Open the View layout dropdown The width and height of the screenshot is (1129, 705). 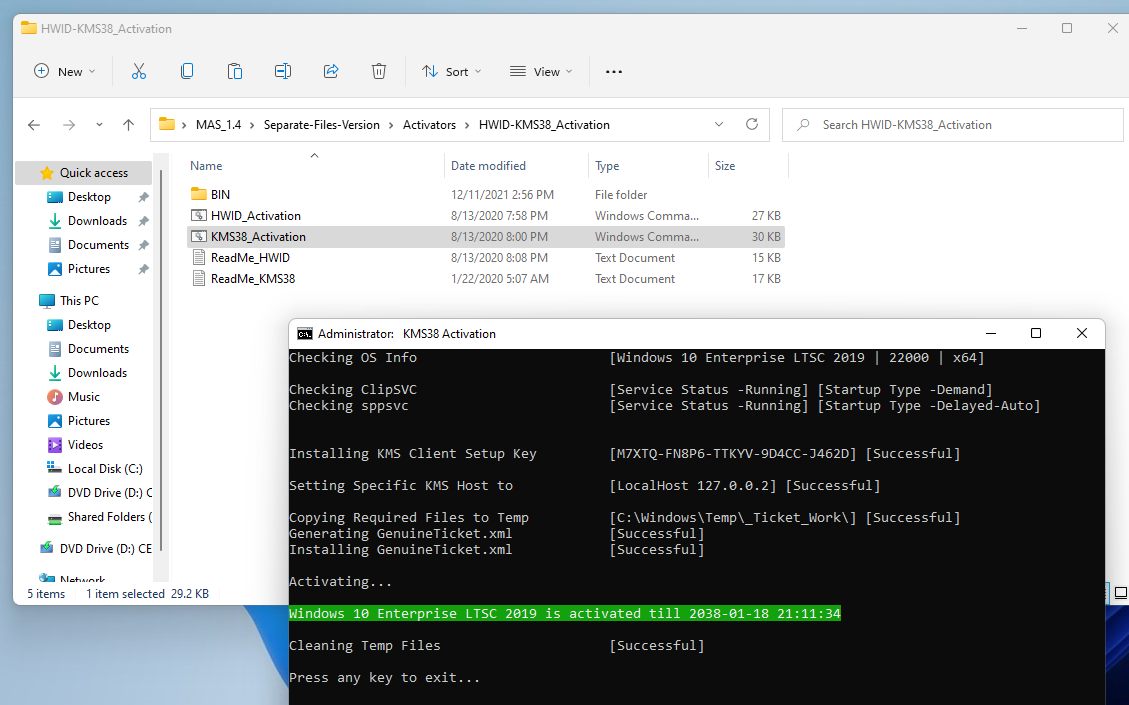point(541,71)
